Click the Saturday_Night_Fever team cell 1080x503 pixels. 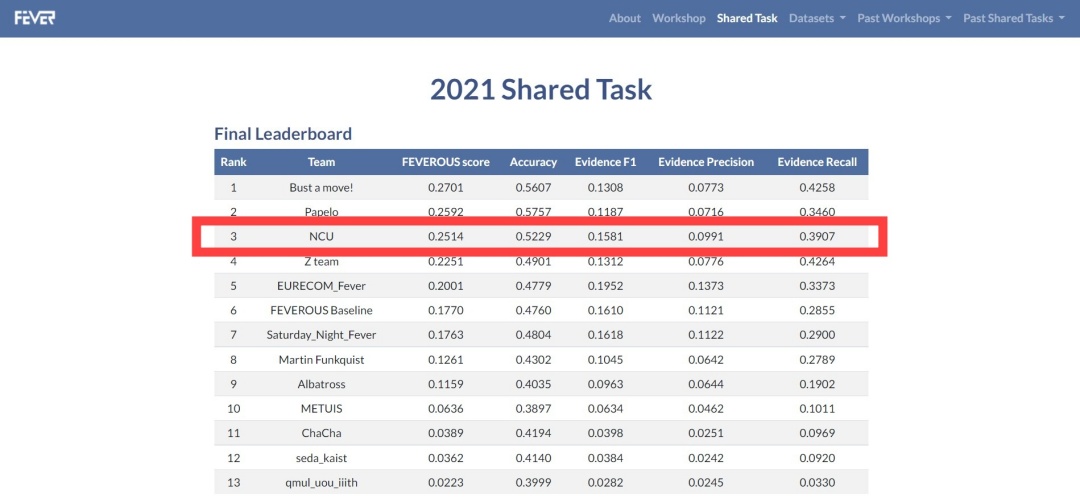[x=321, y=335]
